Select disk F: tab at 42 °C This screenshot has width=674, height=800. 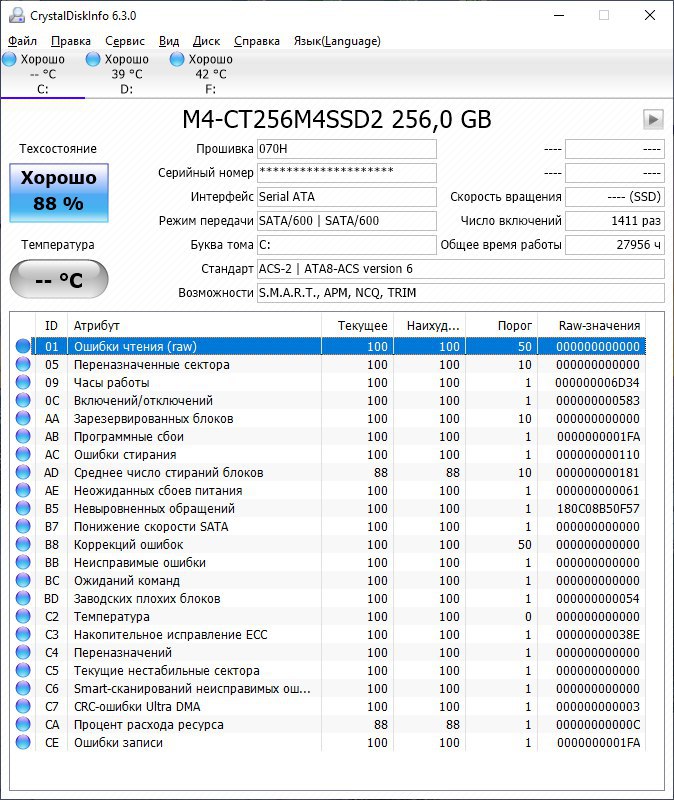[x=210, y=74]
